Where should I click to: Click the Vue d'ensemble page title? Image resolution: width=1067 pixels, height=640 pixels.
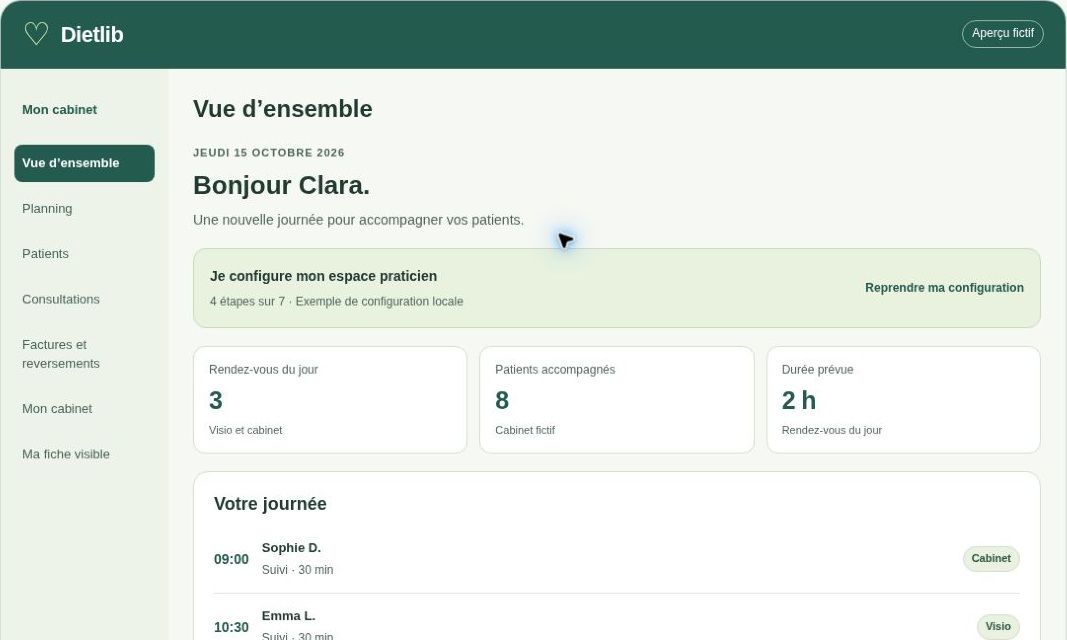coord(282,109)
